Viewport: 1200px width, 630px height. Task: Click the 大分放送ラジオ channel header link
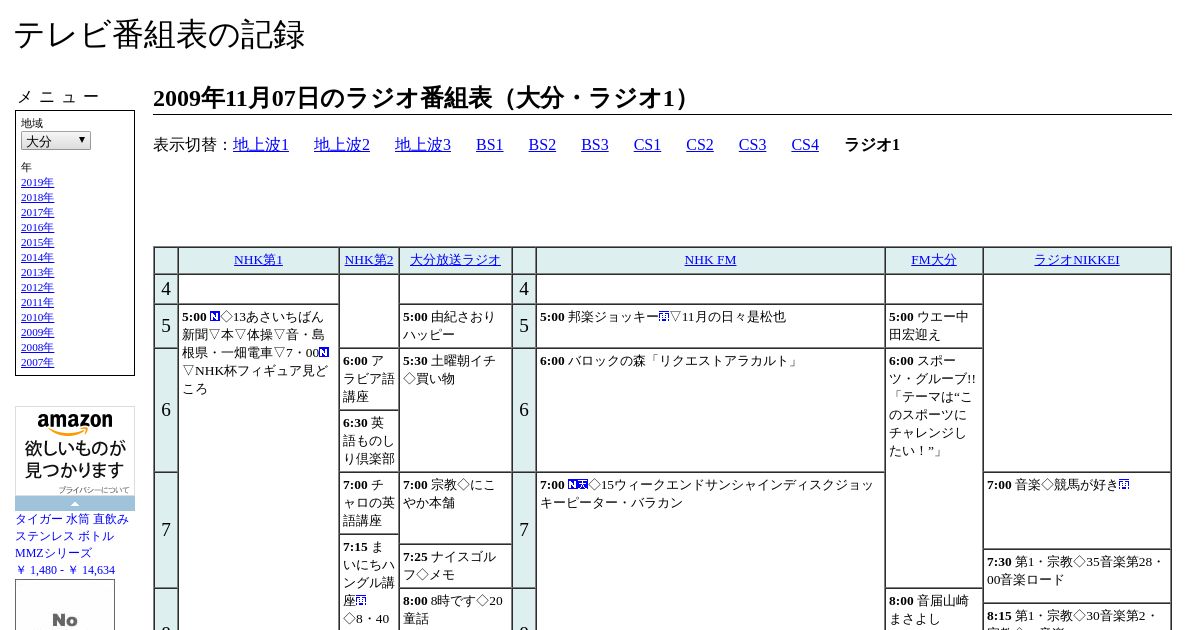click(455, 260)
